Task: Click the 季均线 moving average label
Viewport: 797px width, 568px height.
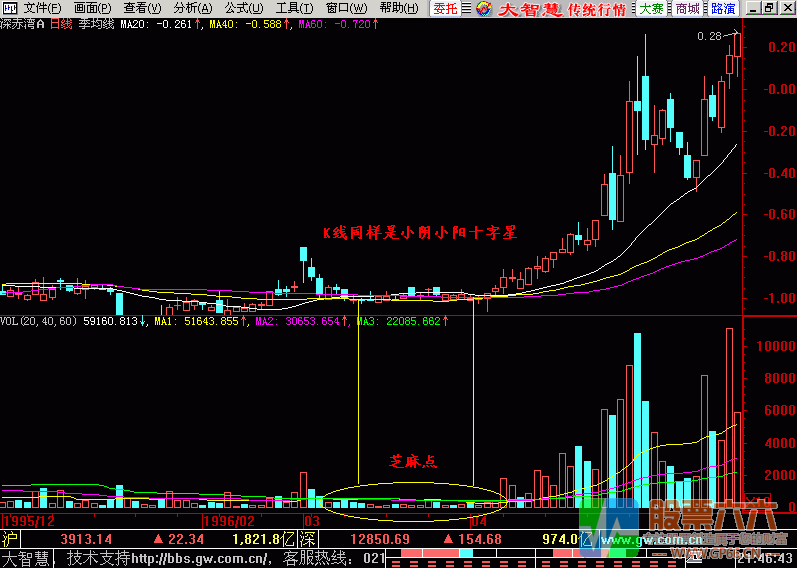Action: click(96, 24)
